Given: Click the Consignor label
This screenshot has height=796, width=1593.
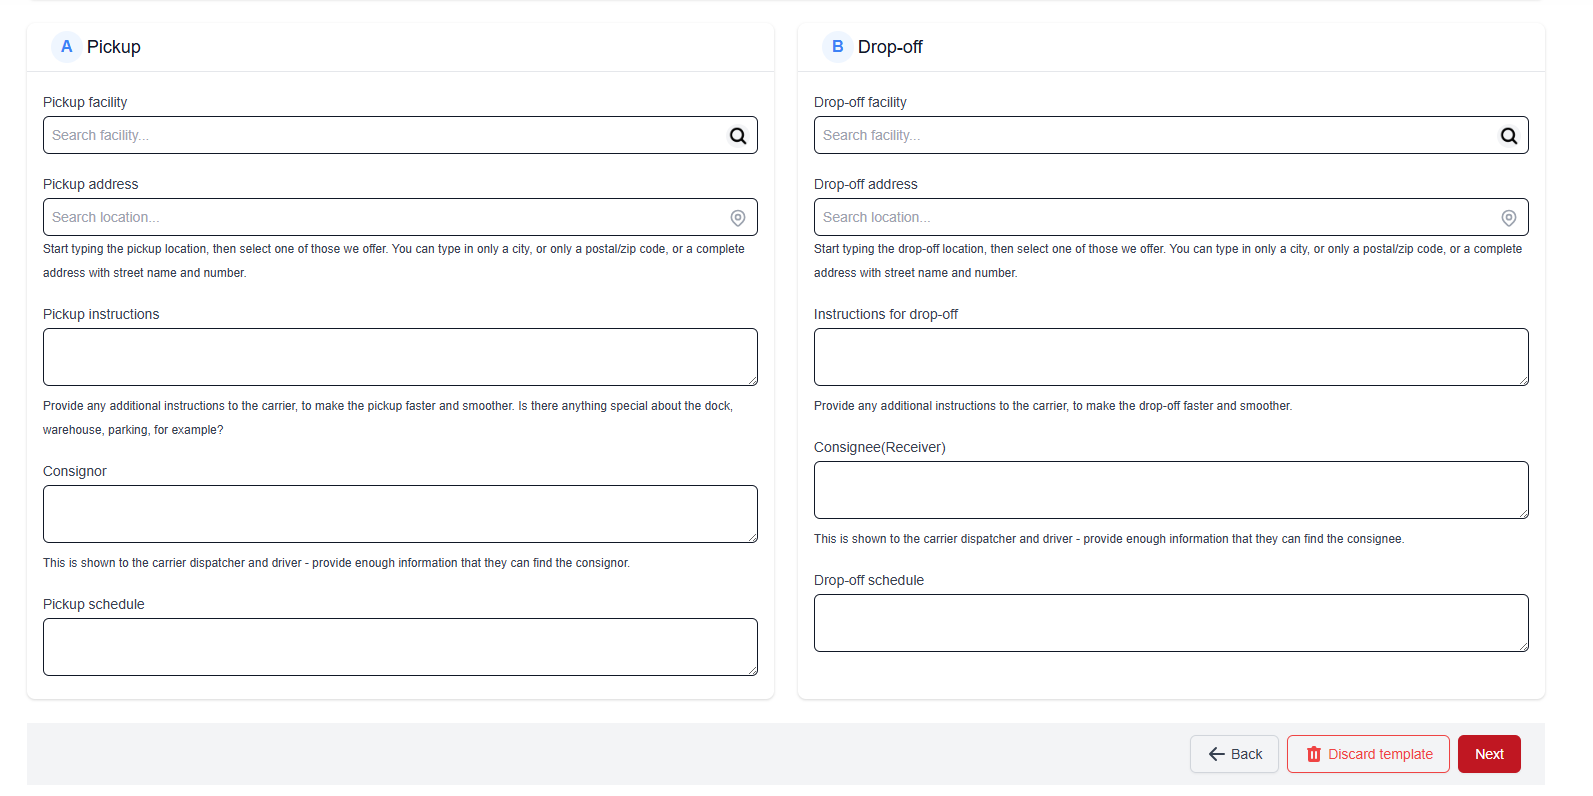Looking at the screenshot, I should pyautogui.click(x=75, y=471).
